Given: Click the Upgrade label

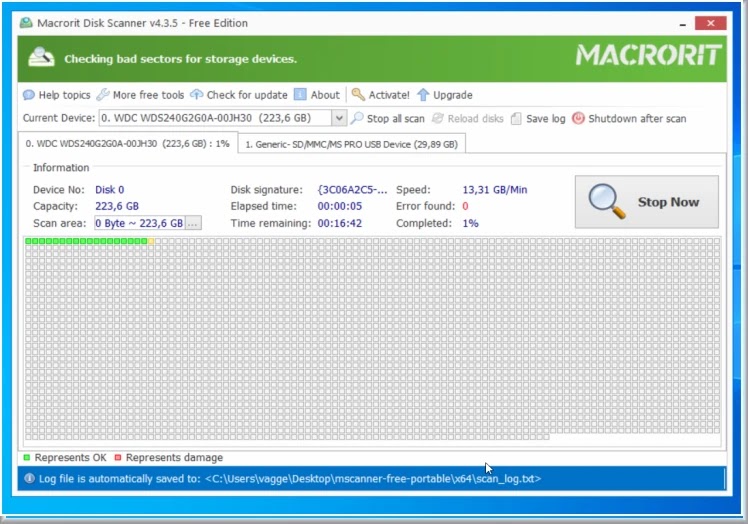Looking at the screenshot, I should (x=453, y=95).
